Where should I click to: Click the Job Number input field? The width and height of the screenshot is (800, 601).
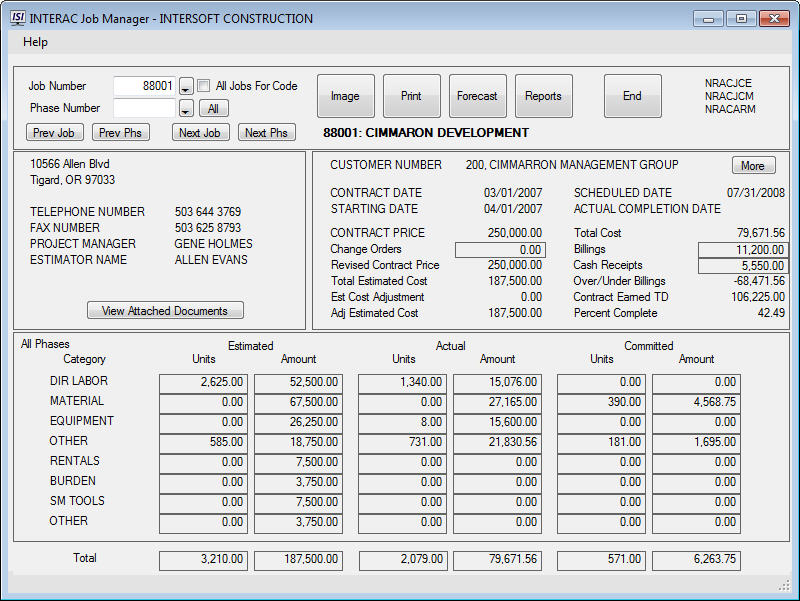(x=144, y=86)
